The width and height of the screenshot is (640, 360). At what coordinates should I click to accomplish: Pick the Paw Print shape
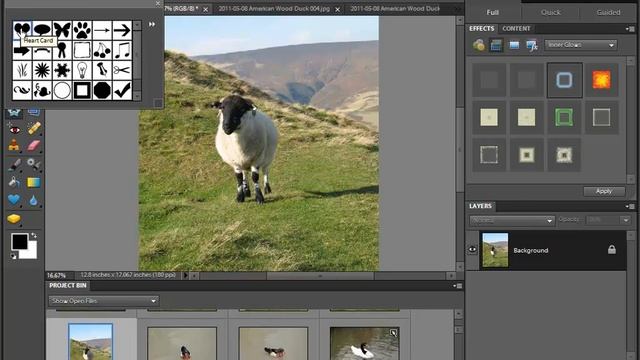tap(82, 29)
